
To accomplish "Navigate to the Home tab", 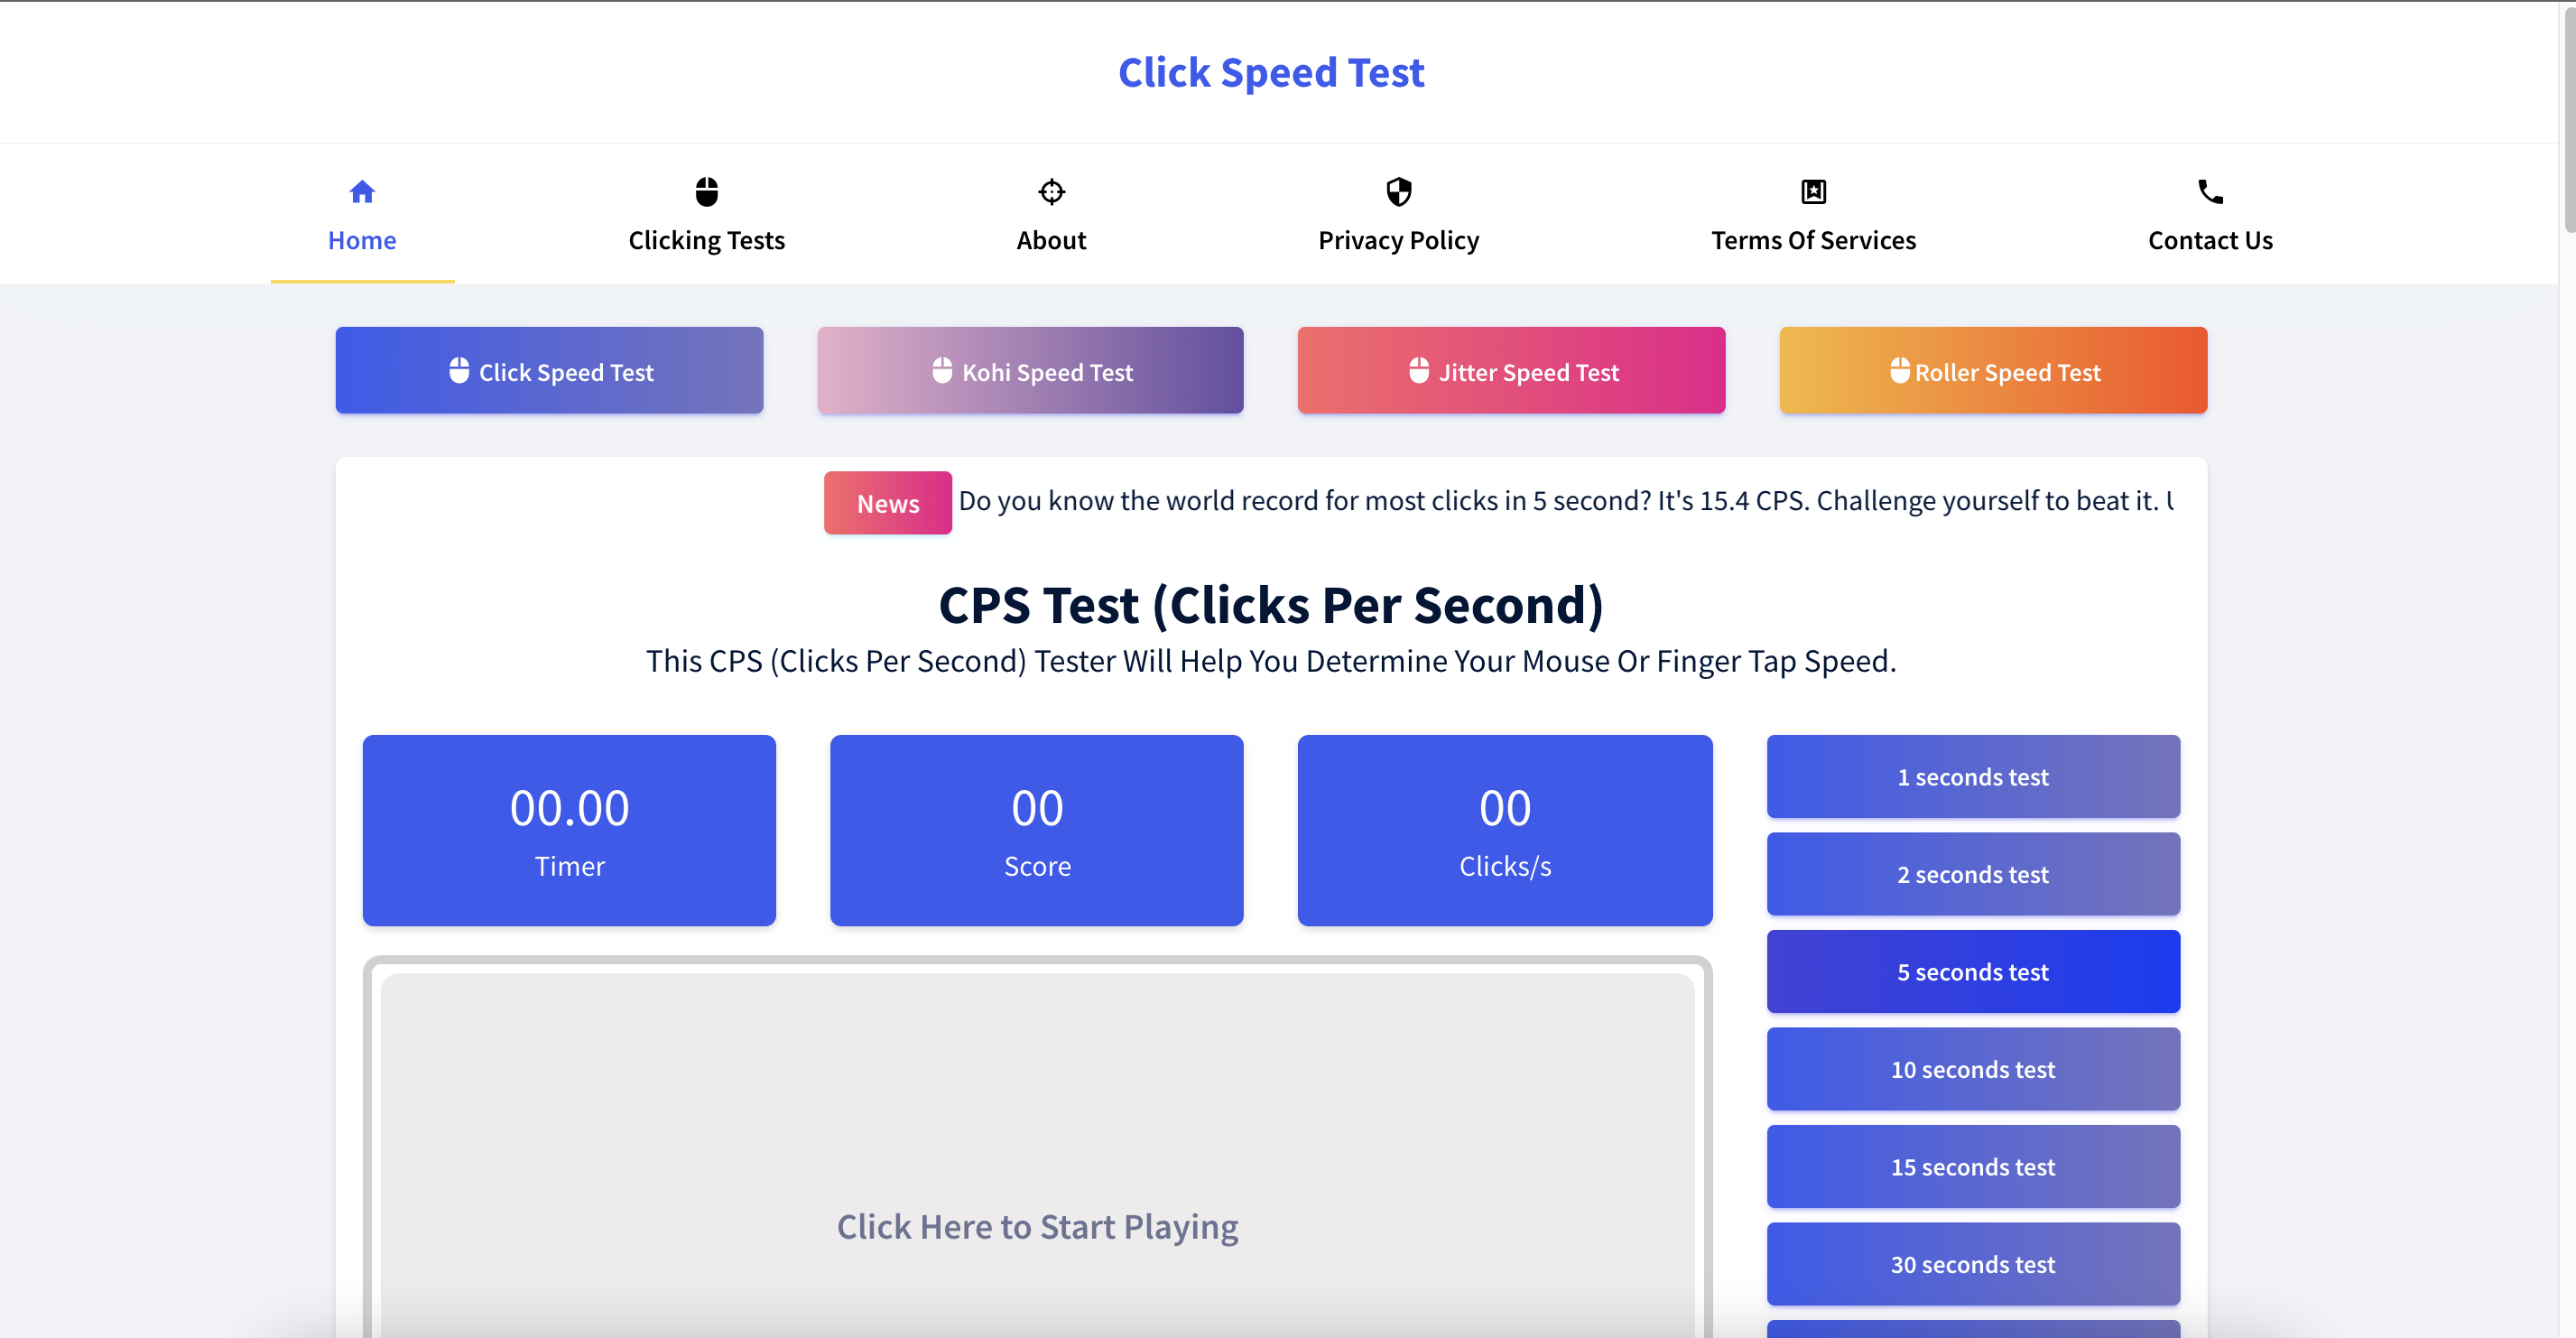I will click(363, 213).
